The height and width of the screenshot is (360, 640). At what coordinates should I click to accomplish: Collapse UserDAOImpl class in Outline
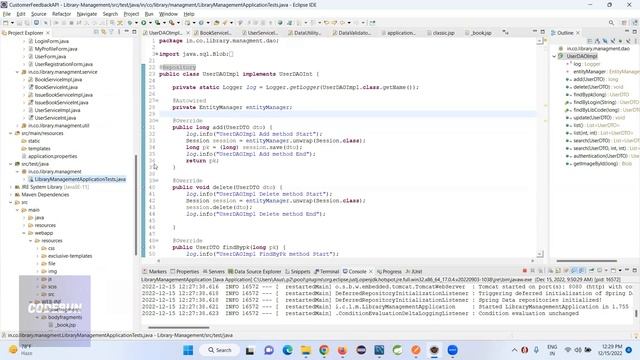click(x=554, y=56)
